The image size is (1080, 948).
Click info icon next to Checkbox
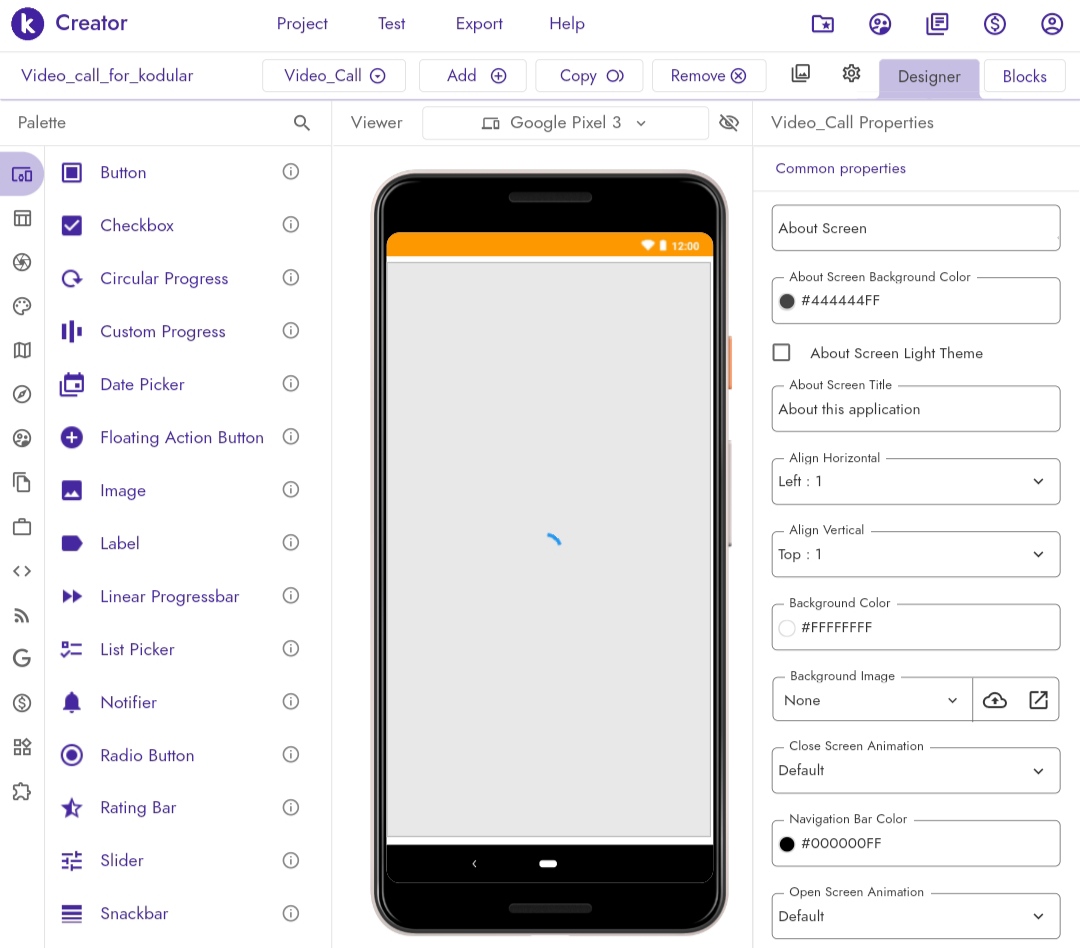291,225
